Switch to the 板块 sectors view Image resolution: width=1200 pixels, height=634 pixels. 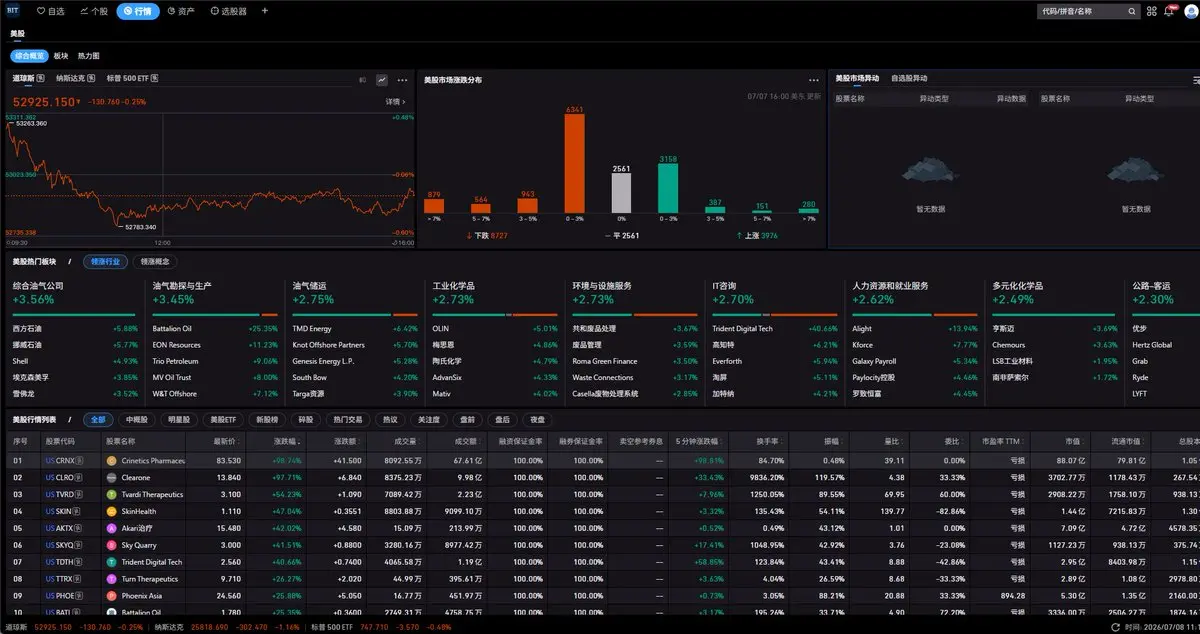point(61,56)
